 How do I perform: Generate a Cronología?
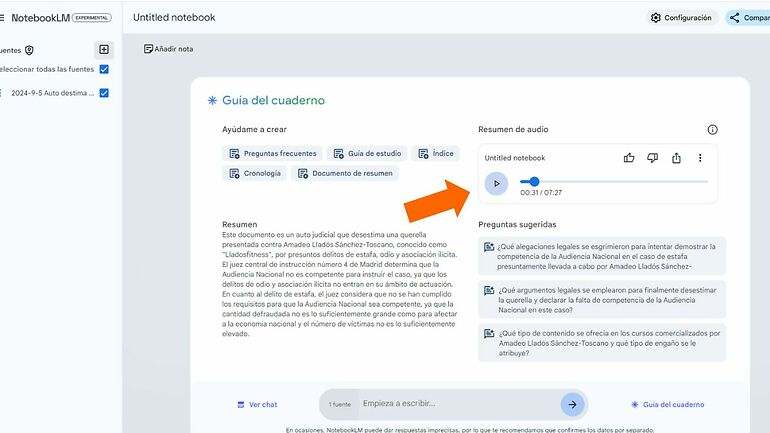click(x=255, y=173)
